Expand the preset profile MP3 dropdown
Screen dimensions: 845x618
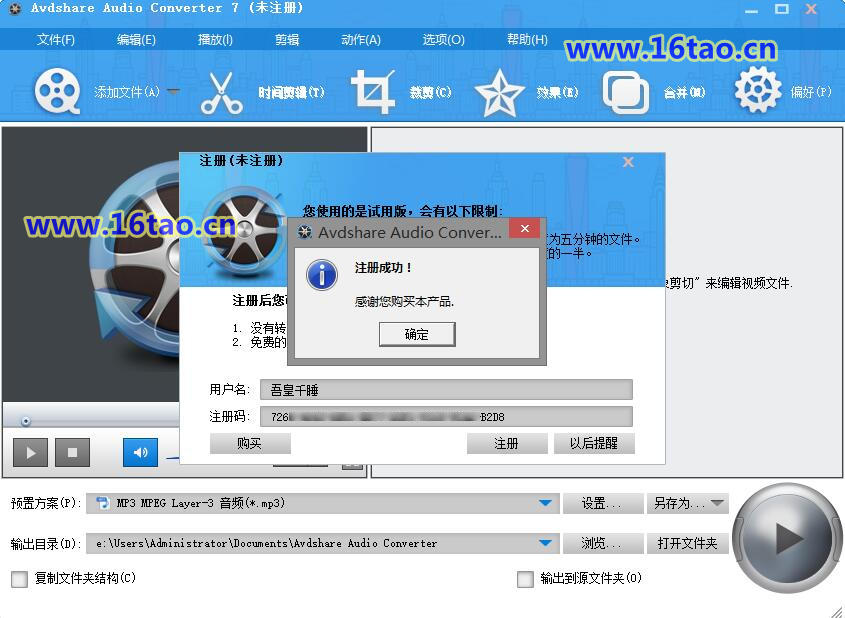pyautogui.click(x=546, y=503)
